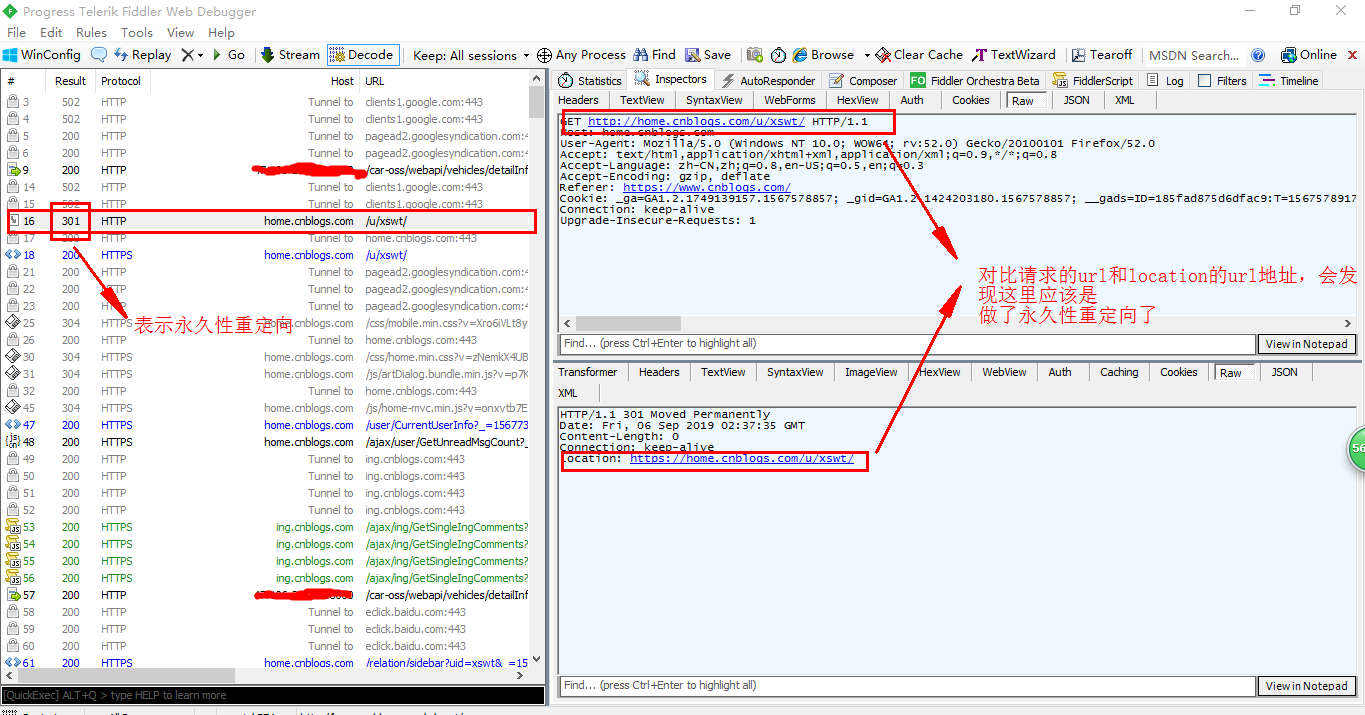
Task: Click the Tearoff toolbar button
Action: pos(1102,55)
